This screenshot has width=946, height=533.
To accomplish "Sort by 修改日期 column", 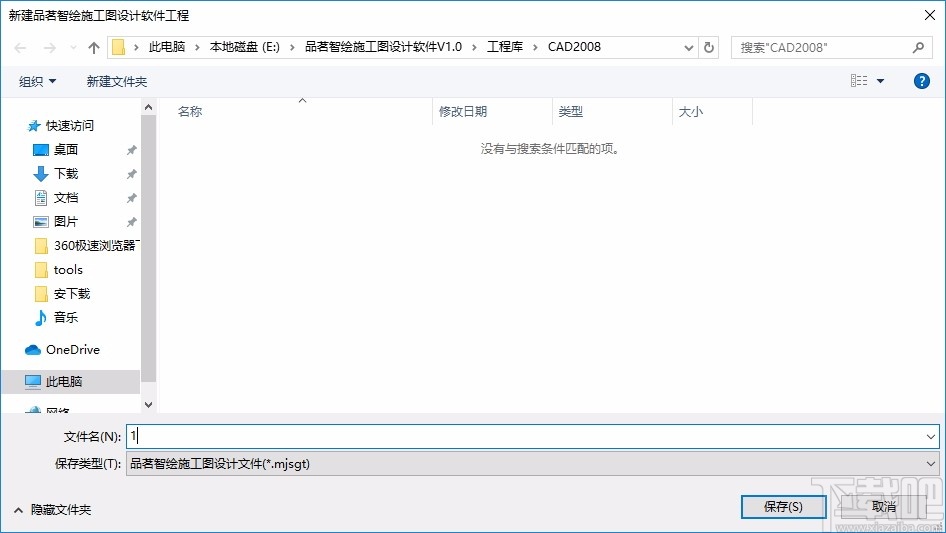I will tap(463, 112).
